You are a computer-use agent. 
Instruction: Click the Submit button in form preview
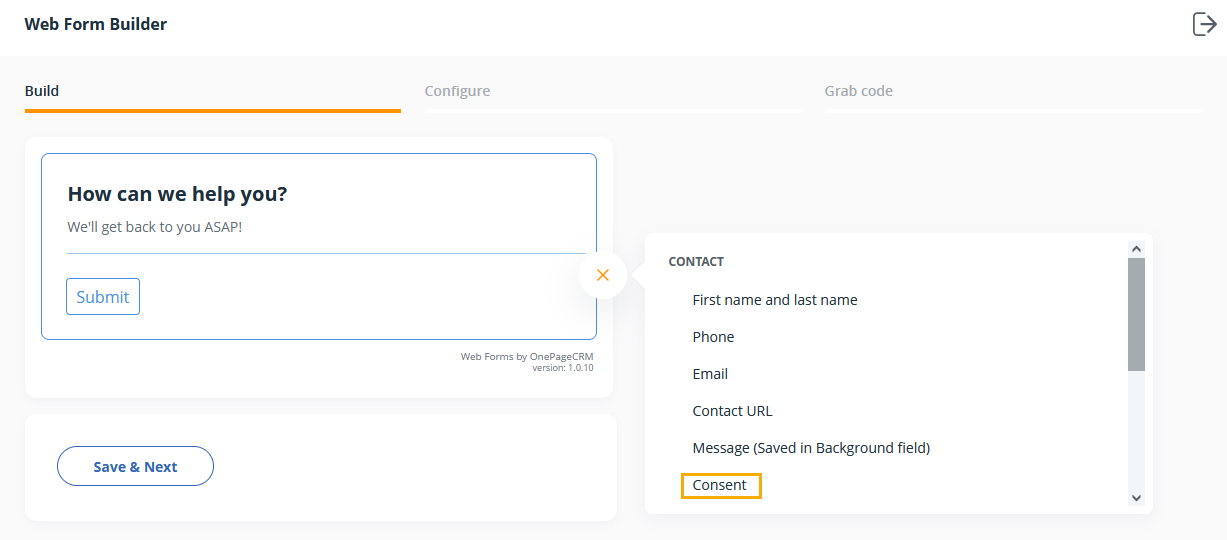tap(103, 297)
